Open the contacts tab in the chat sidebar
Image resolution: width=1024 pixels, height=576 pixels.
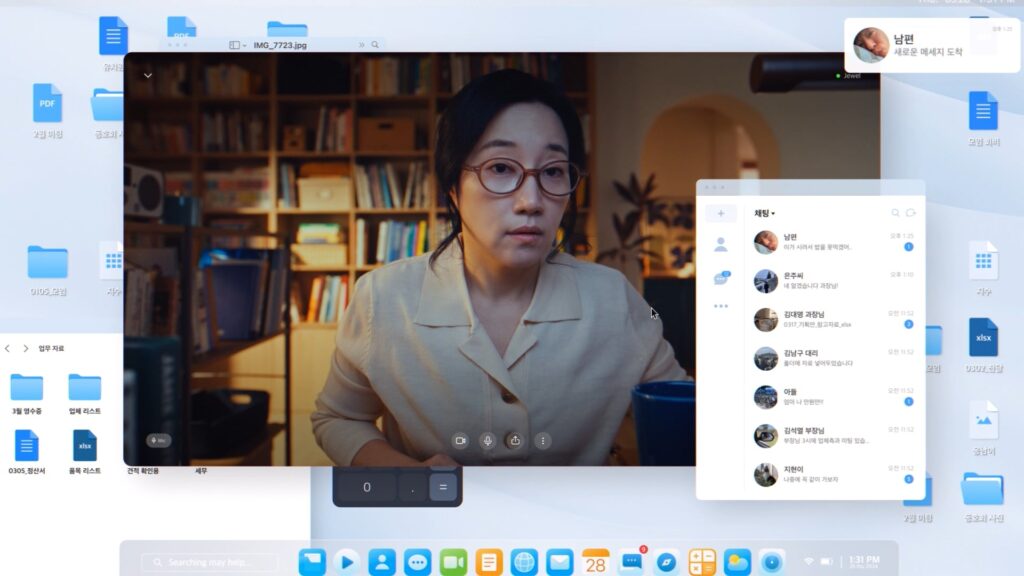point(720,244)
